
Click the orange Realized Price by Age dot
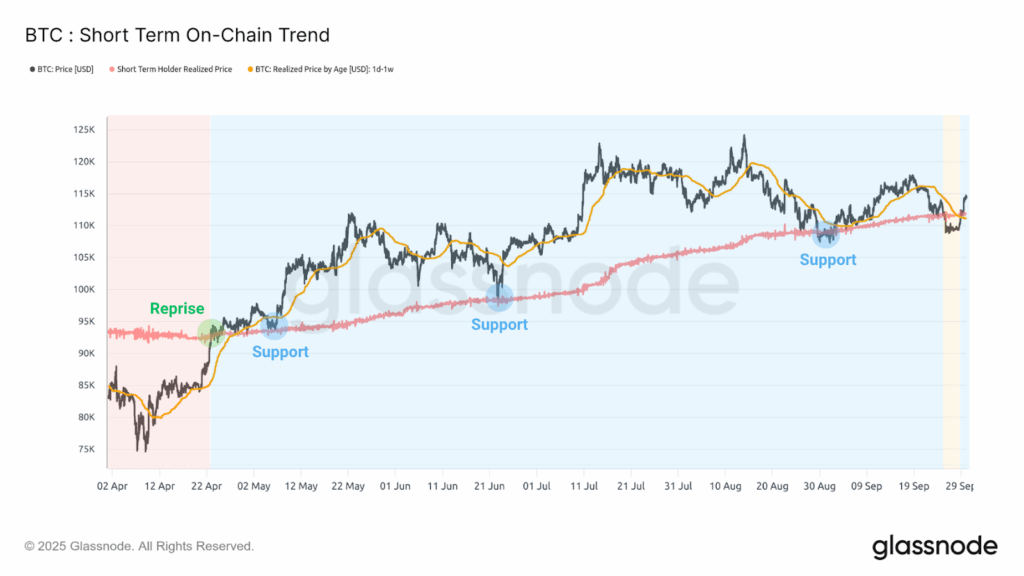pos(248,69)
